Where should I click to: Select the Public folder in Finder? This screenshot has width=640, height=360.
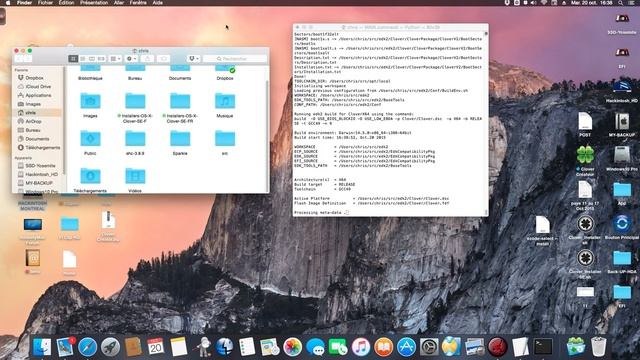click(x=90, y=143)
